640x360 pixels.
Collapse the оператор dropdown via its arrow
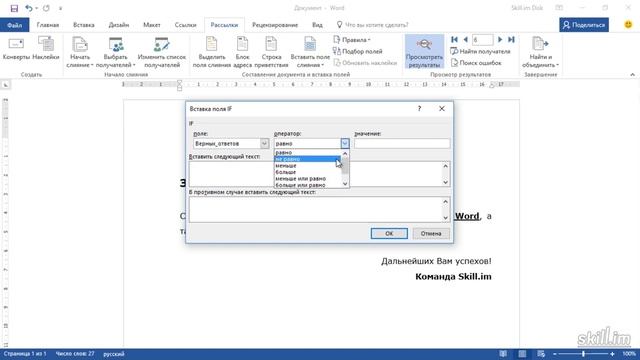coord(345,143)
